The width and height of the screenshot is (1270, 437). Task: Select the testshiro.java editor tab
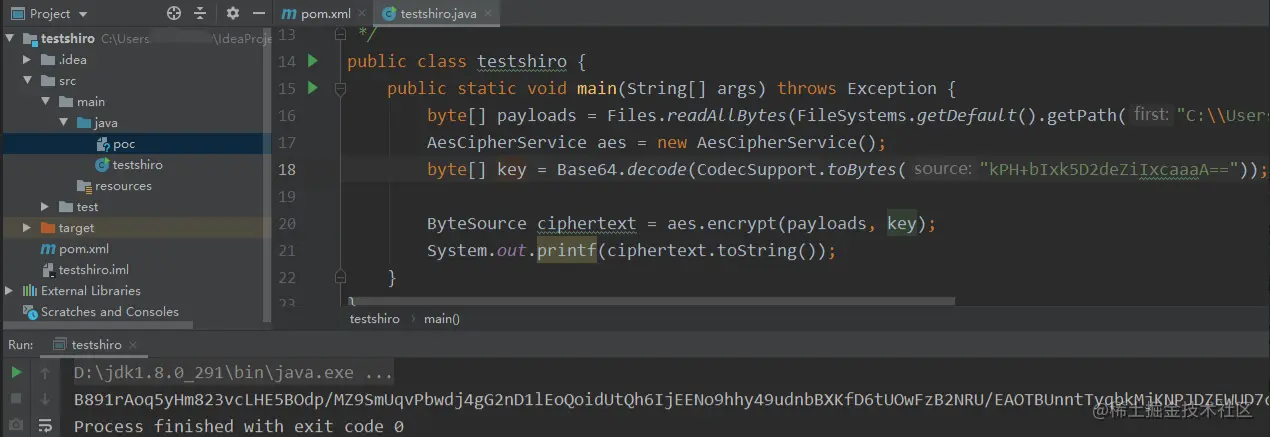435,14
